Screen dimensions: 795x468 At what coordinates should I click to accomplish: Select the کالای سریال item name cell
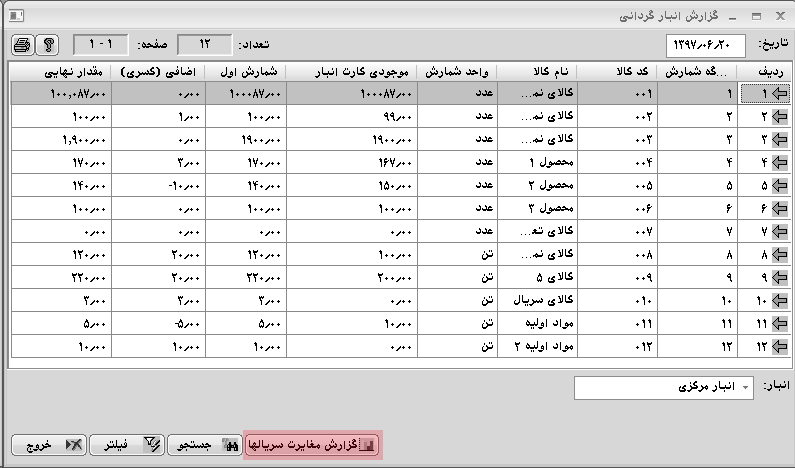click(537, 301)
